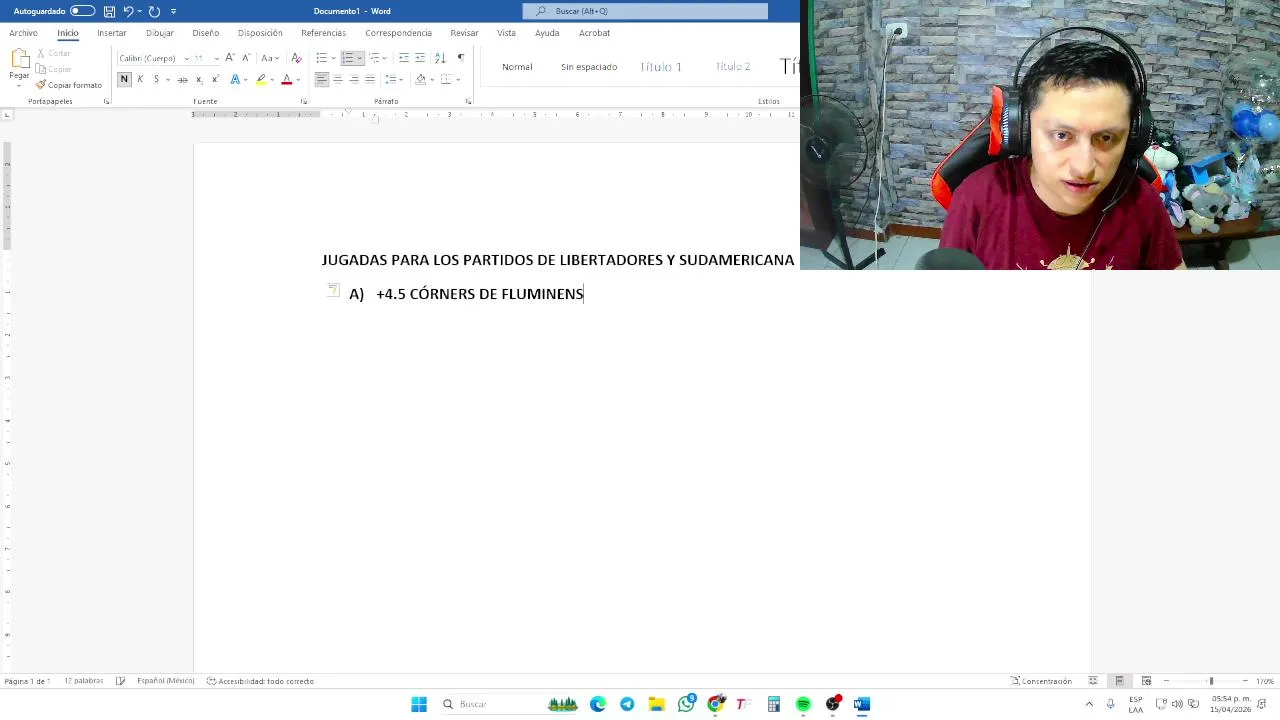The image size is (1280, 720).
Task: Clear all formatting with the eraser A icon
Action: pos(296,58)
